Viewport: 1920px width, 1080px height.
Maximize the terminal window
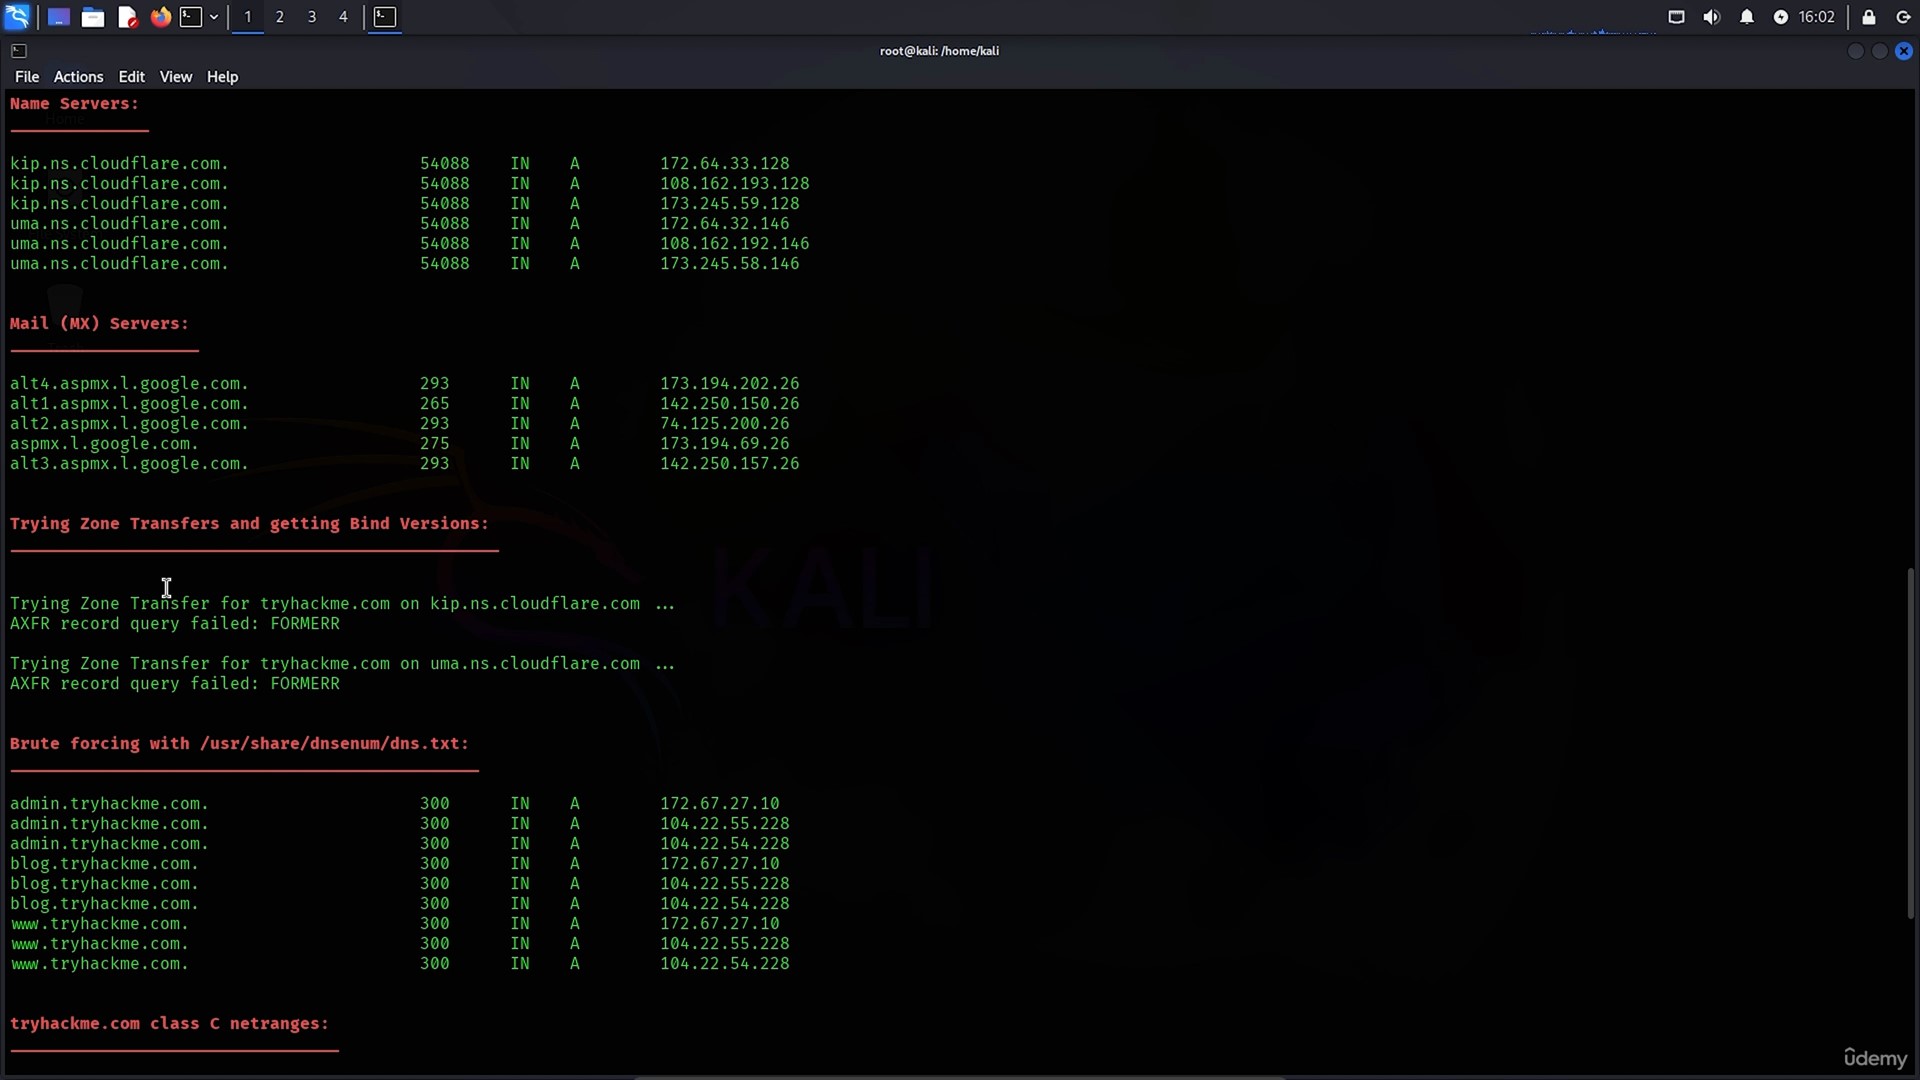click(x=1880, y=51)
